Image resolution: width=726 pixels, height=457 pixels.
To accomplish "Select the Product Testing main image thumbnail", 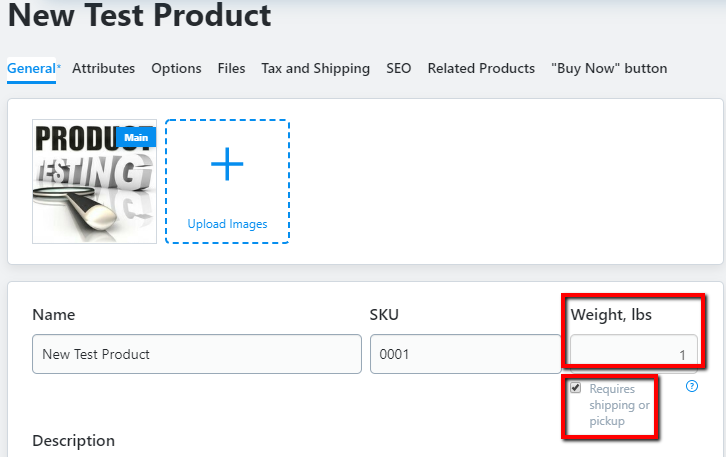I will [94, 182].
